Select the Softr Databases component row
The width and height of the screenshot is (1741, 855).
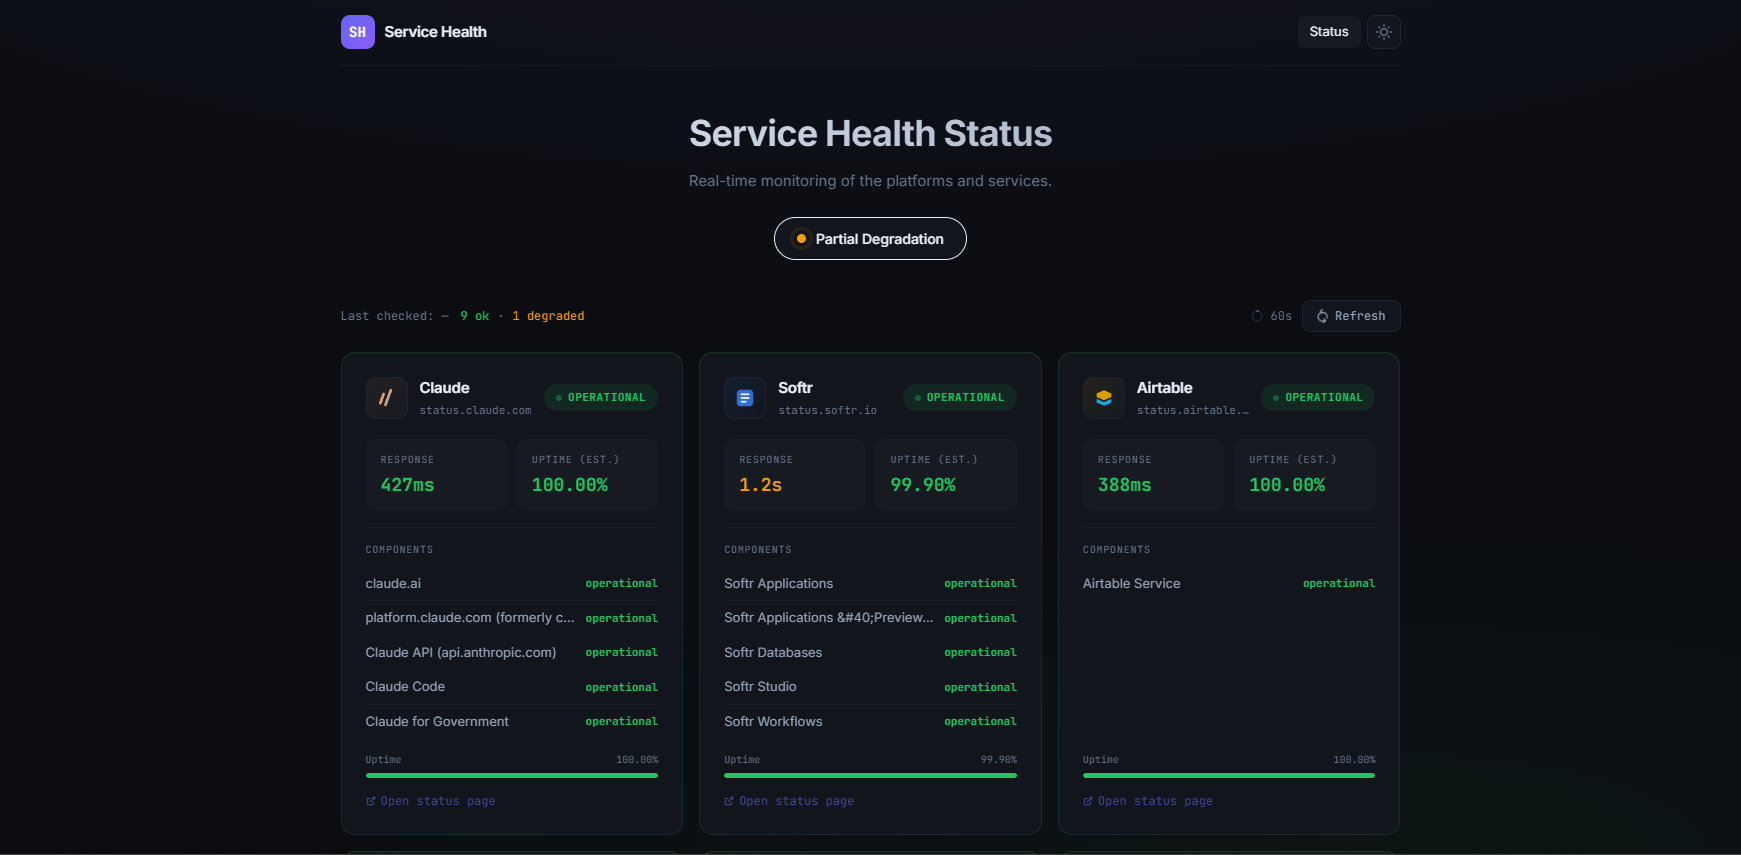coord(870,652)
